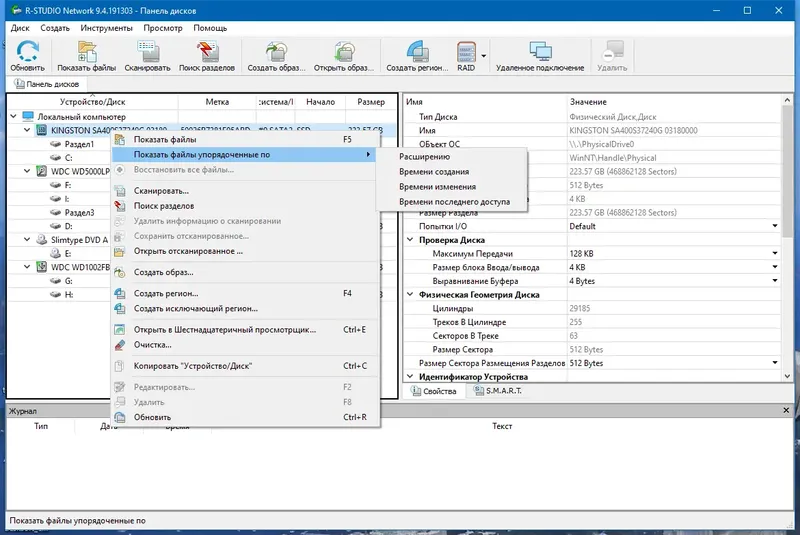Image resolution: width=800 pixels, height=535 pixels.
Task: Close the Журнал panel
Action: 786,411
